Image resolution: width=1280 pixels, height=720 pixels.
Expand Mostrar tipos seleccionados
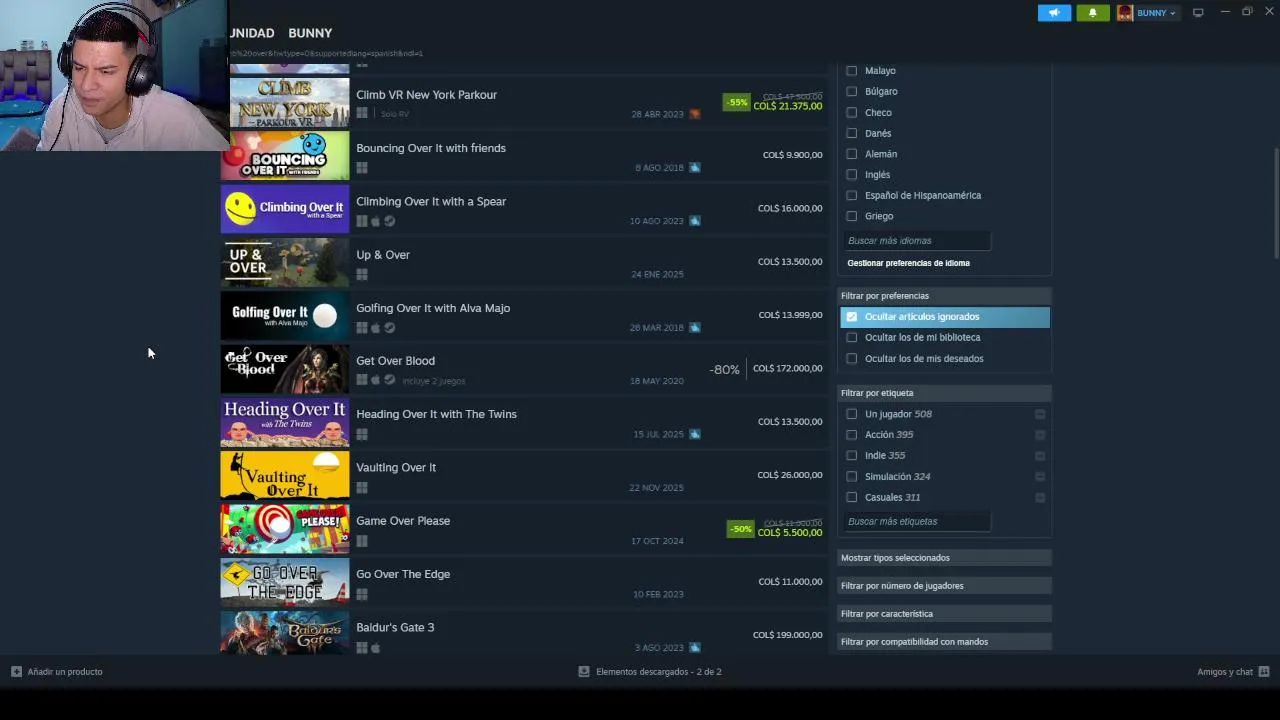(944, 558)
